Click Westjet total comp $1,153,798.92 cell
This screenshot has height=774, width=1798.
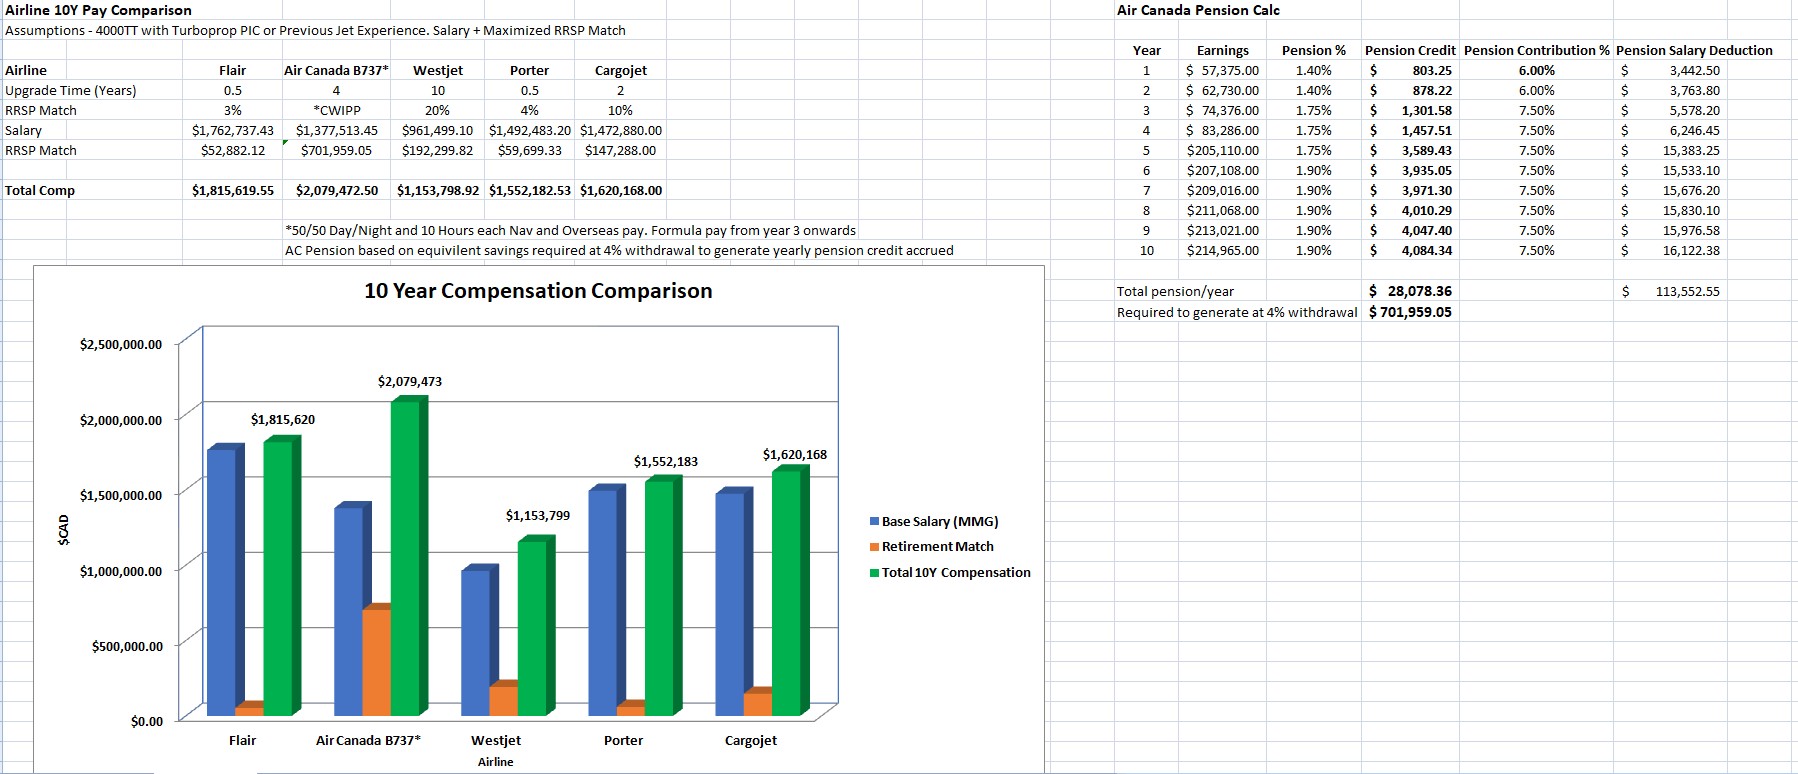tap(437, 190)
